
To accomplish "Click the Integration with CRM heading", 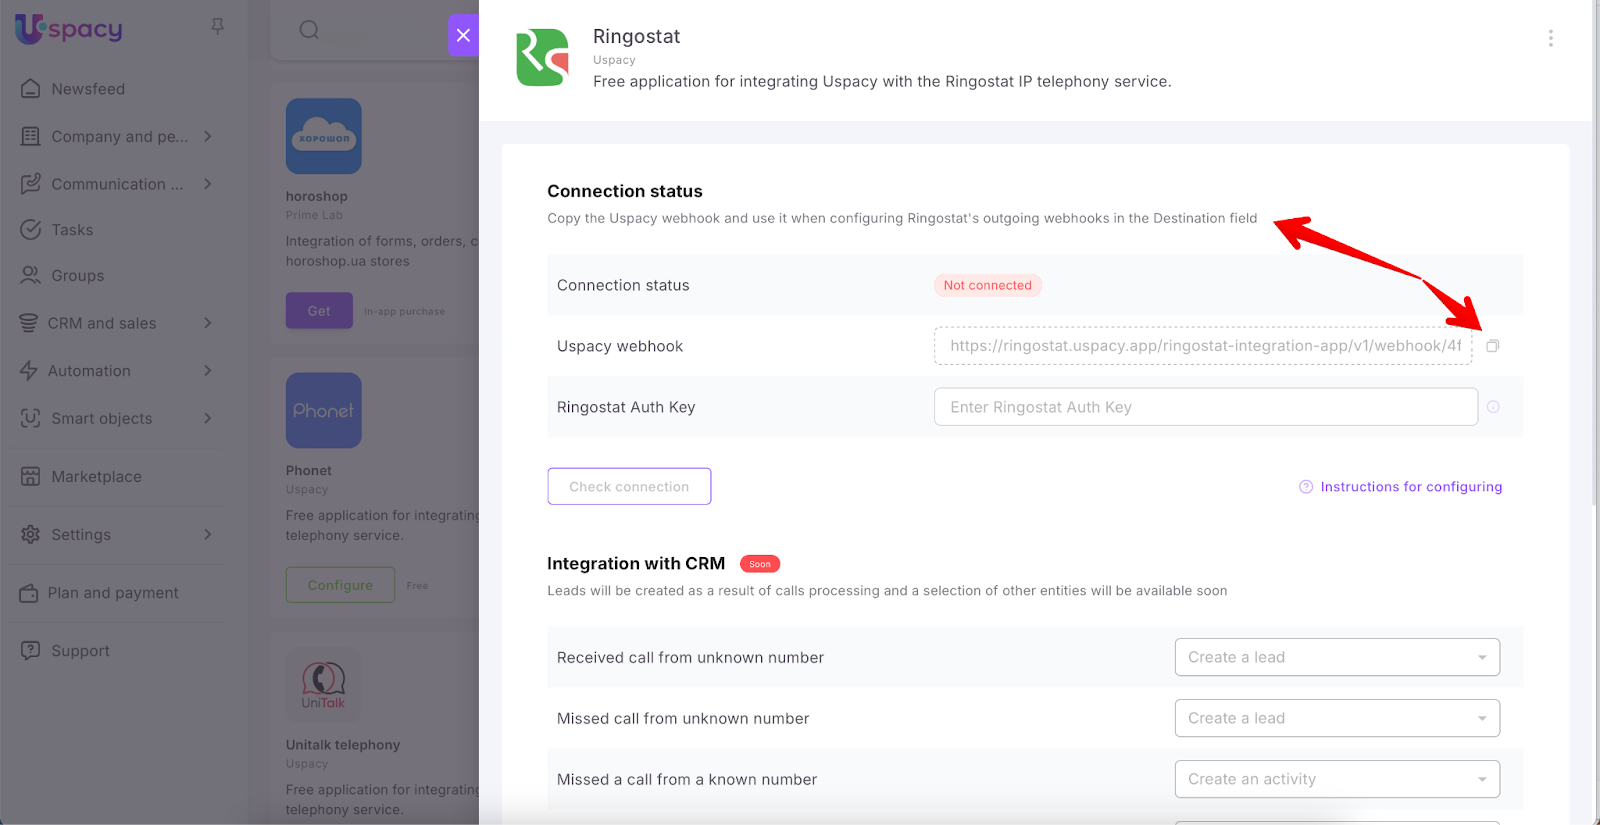I will (x=636, y=564).
